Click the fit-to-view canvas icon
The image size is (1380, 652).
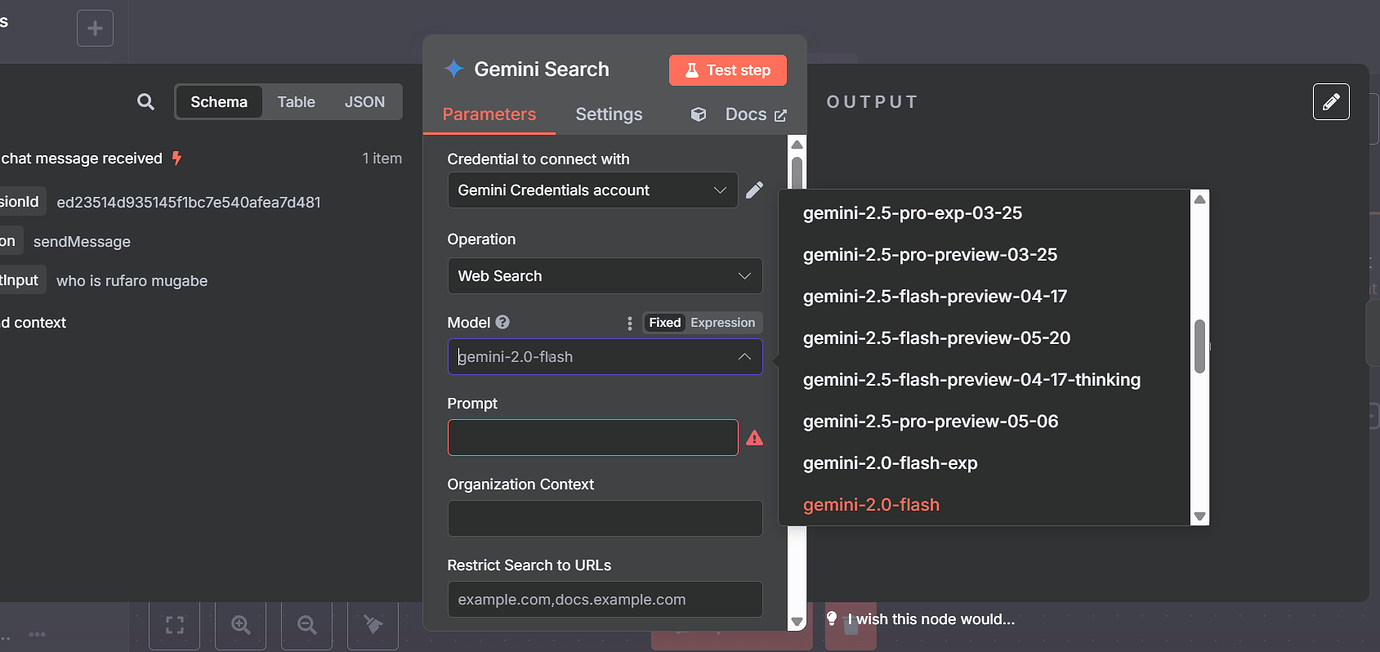click(x=175, y=625)
